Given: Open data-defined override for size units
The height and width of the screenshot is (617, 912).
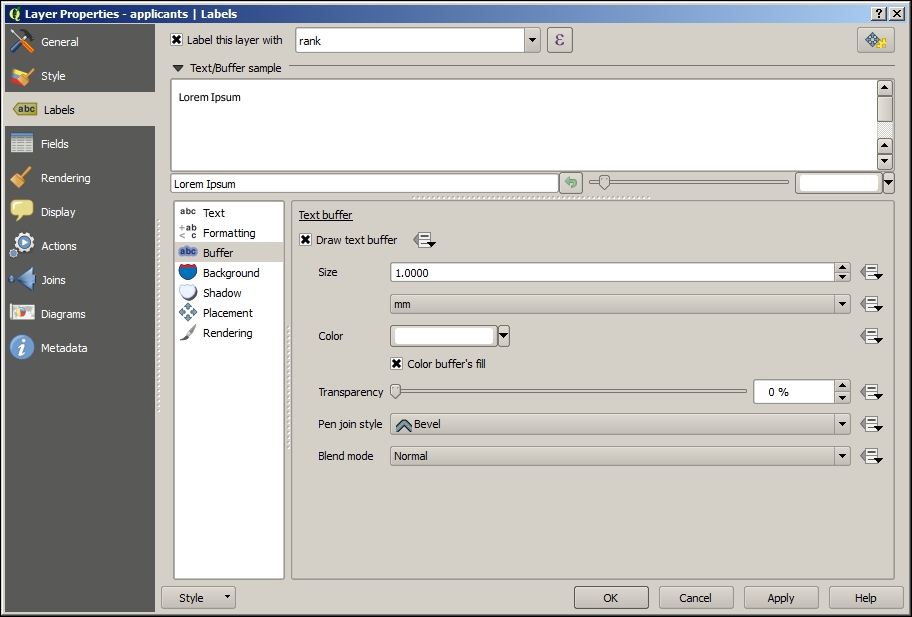Looking at the screenshot, I should [871, 304].
